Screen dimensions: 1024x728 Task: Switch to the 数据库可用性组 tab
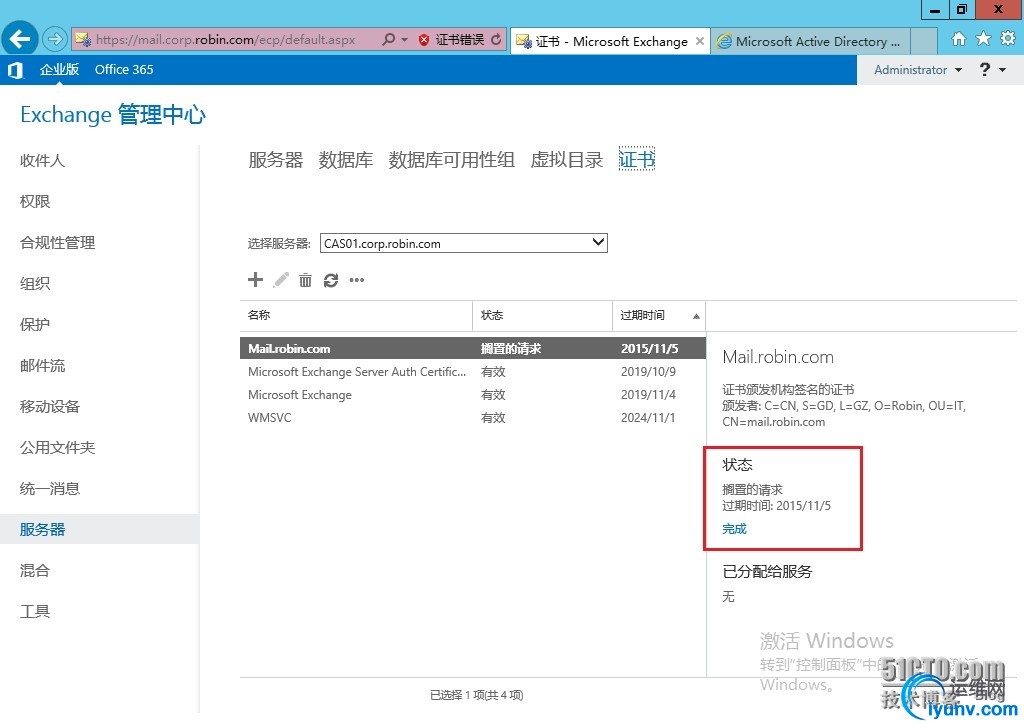(451, 159)
